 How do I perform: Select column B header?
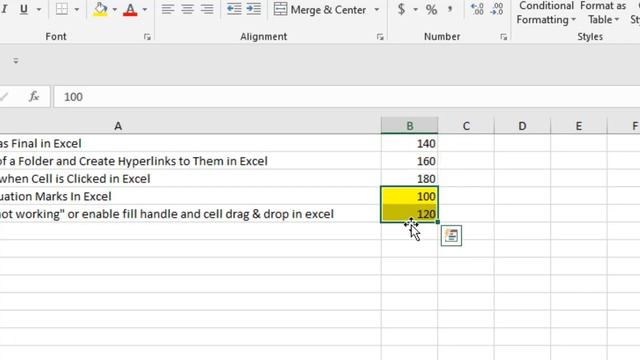[x=409, y=126]
